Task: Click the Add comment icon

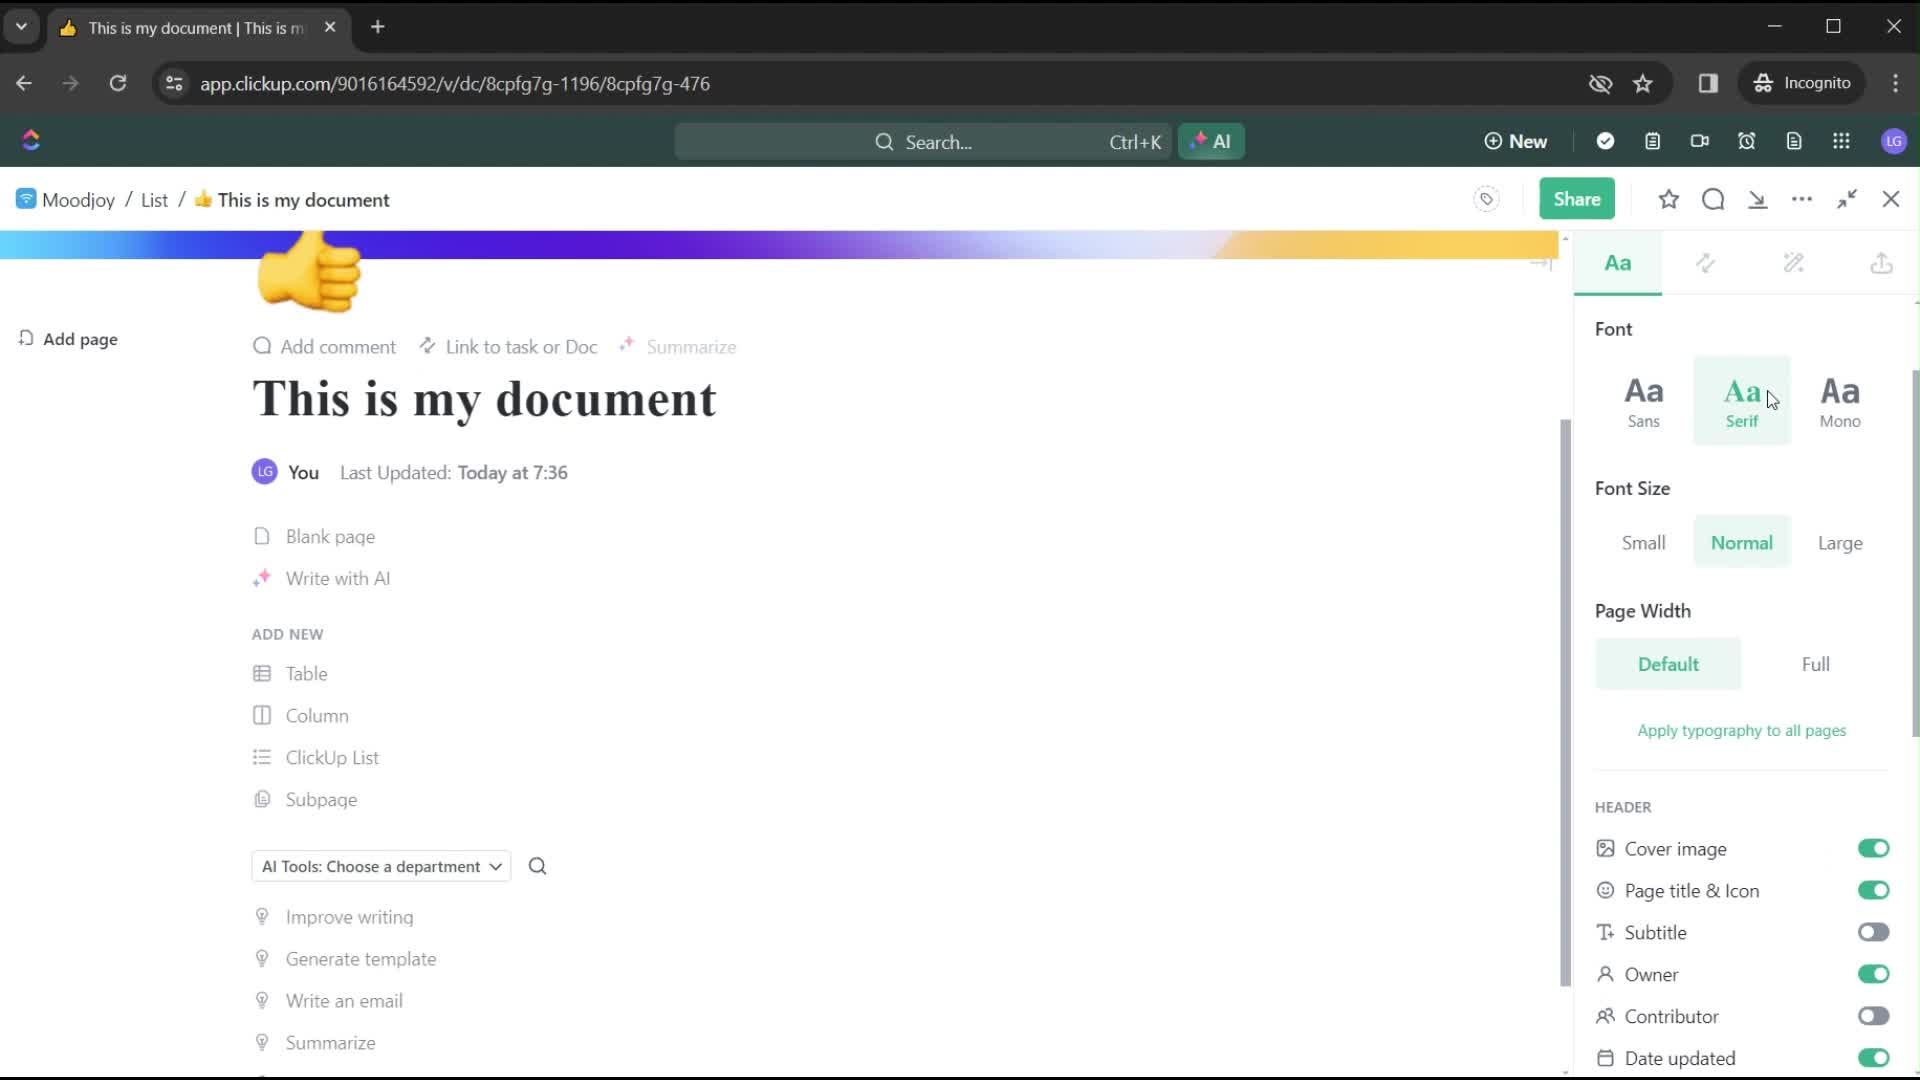Action: 262,345
